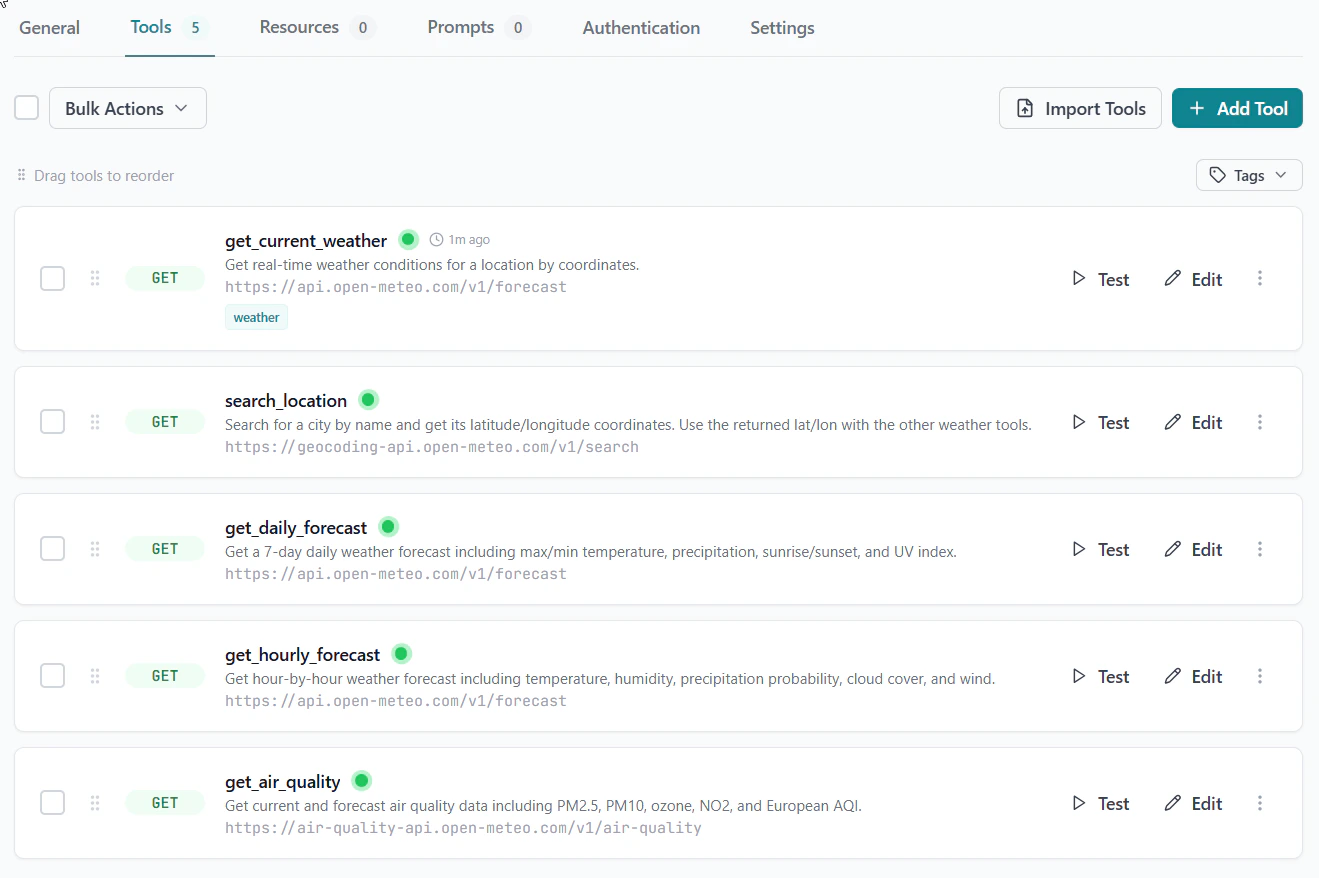Open kebab menu for get_current_weather
This screenshot has width=1319, height=878.
point(1260,279)
